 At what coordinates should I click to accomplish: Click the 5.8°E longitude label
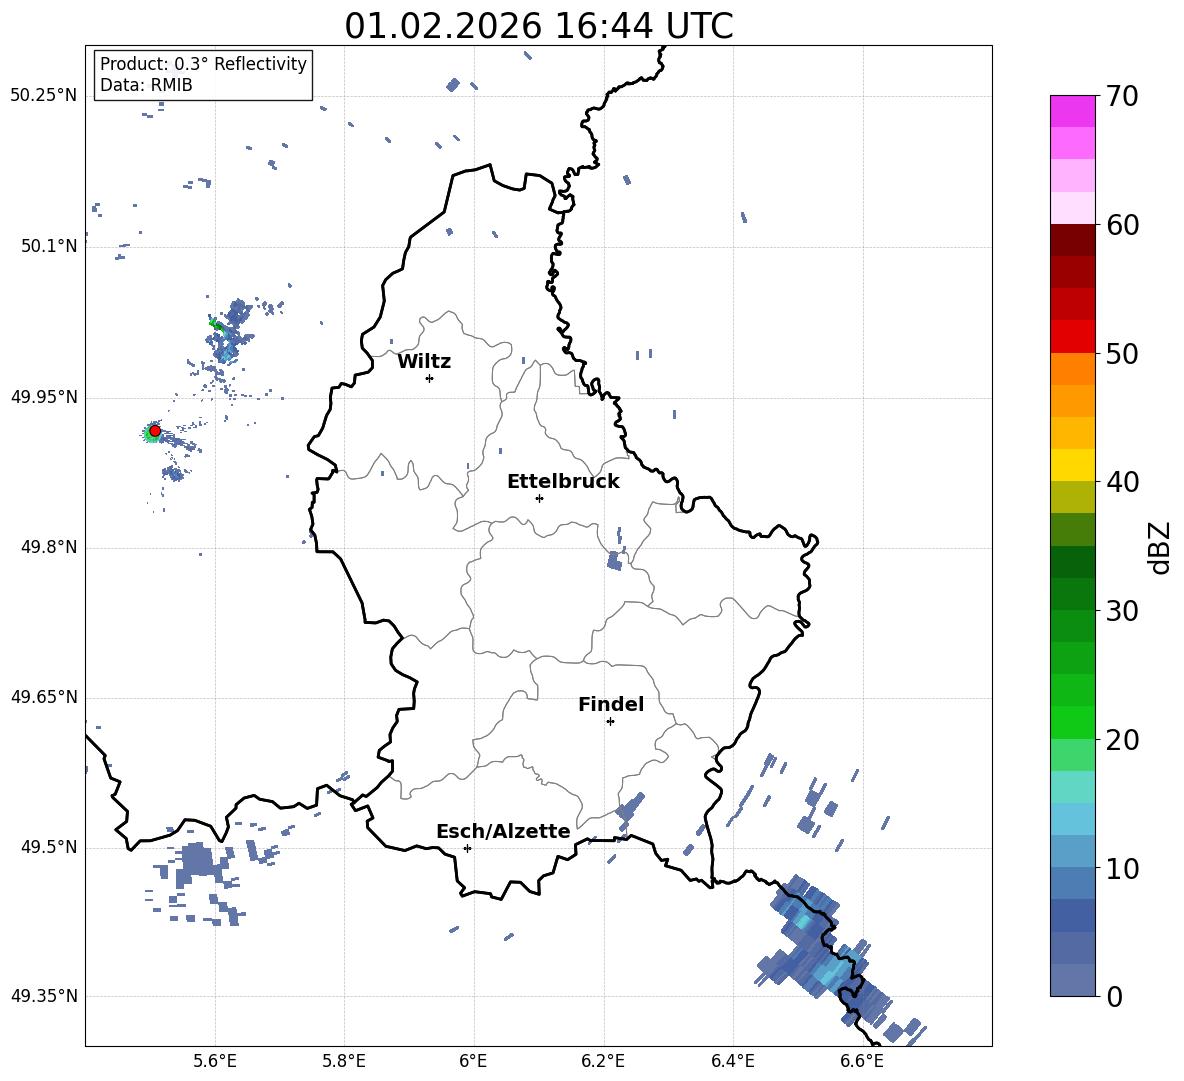coord(344,1062)
